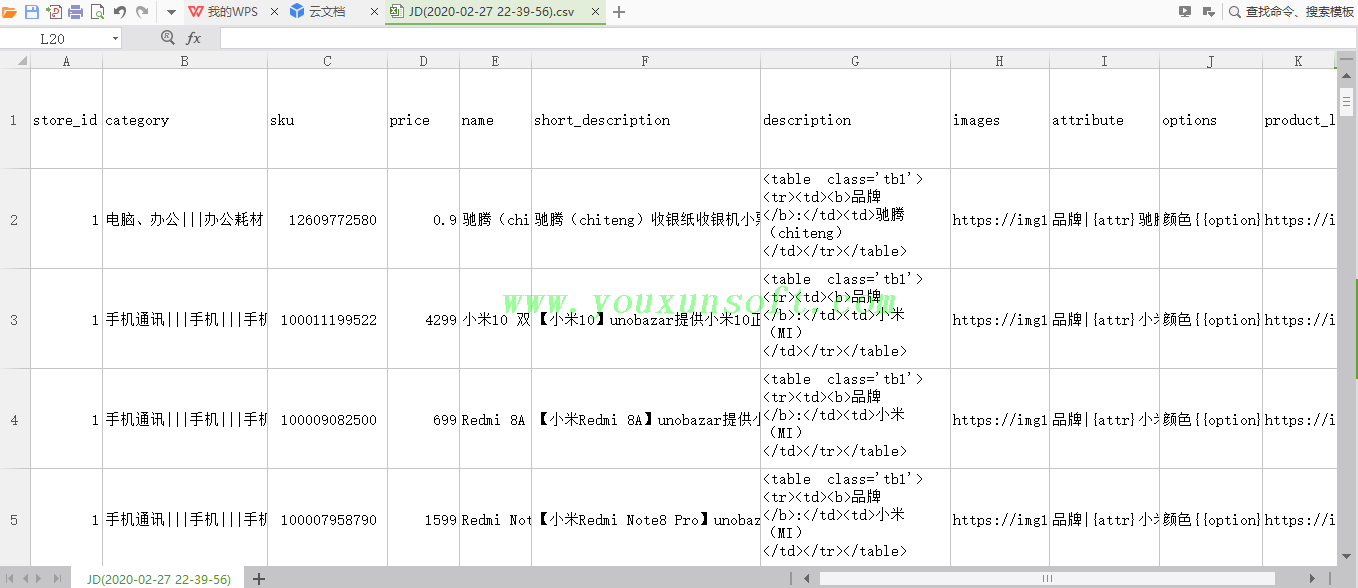The height and width of the screenshot is (588, 1358).
Task: Click the category cell 电脑、办公|||办公耗材
Action: [185, 220]
